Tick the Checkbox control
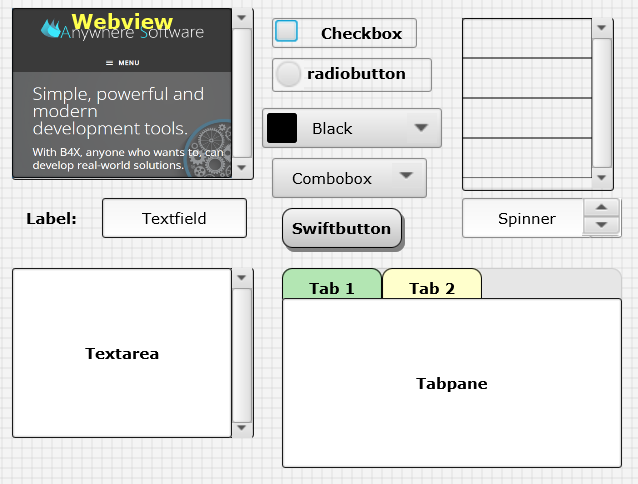This screenshot has width=638, height=484. (286, 31)
